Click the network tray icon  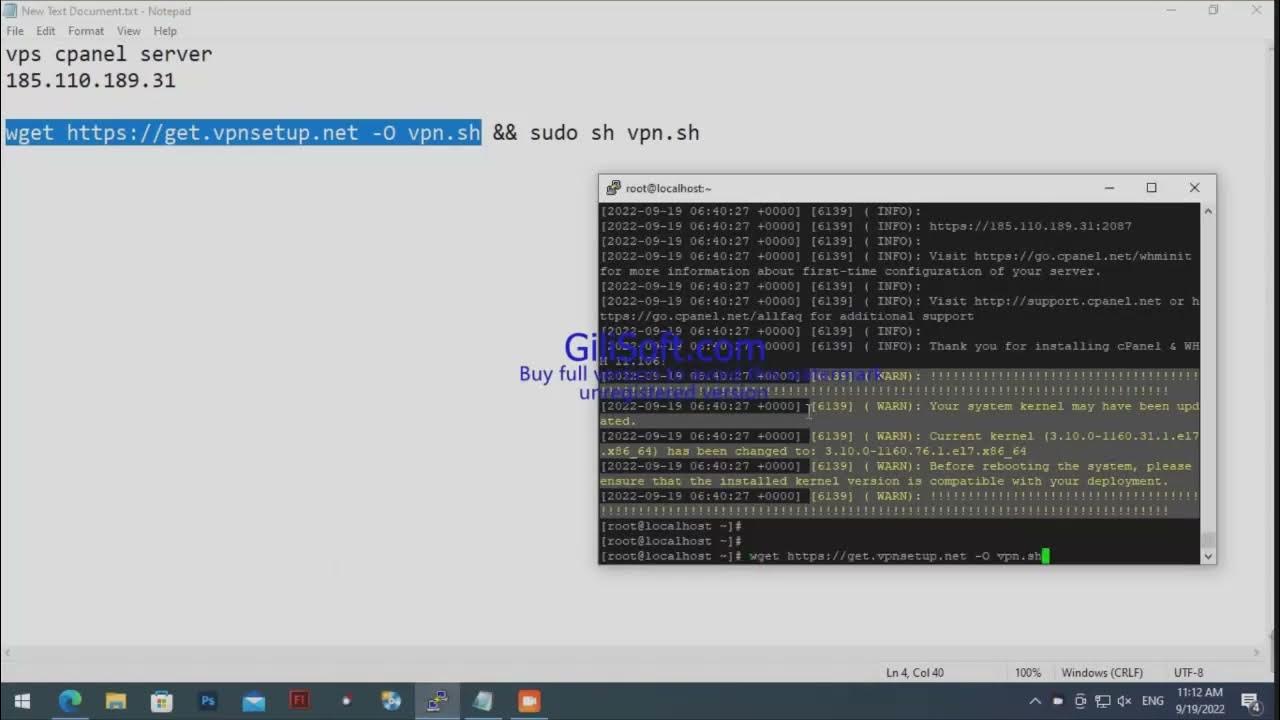[x=1101, y=701]
